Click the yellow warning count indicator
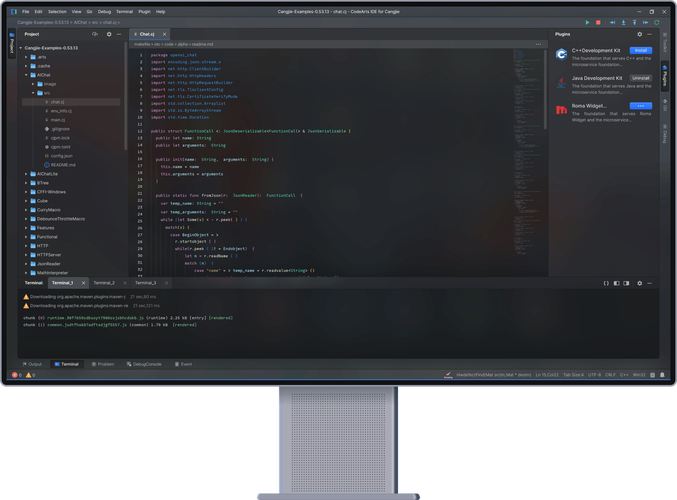Screen dimensions: 677x500 coord(30,375)
